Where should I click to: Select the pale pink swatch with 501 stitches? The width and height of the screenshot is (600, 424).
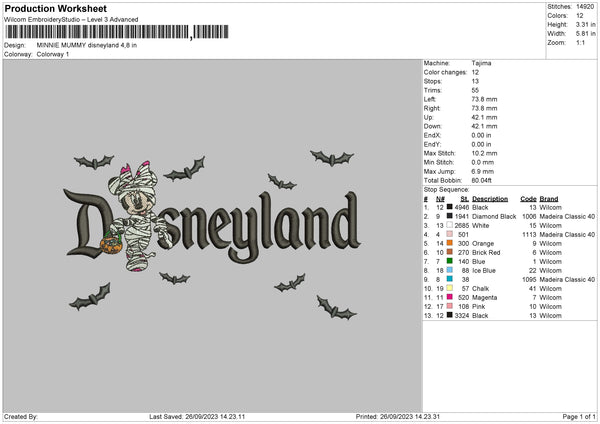450,234
